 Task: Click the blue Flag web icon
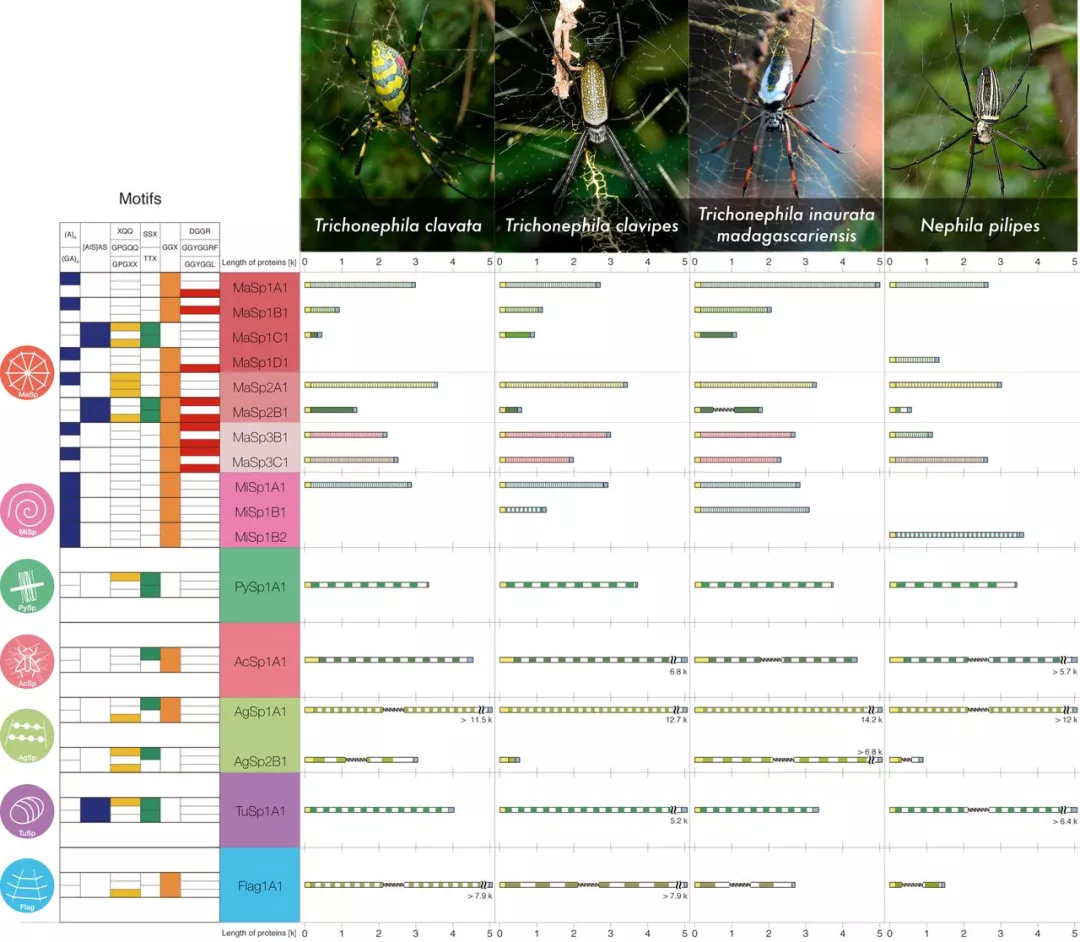(x=29, y=886)
